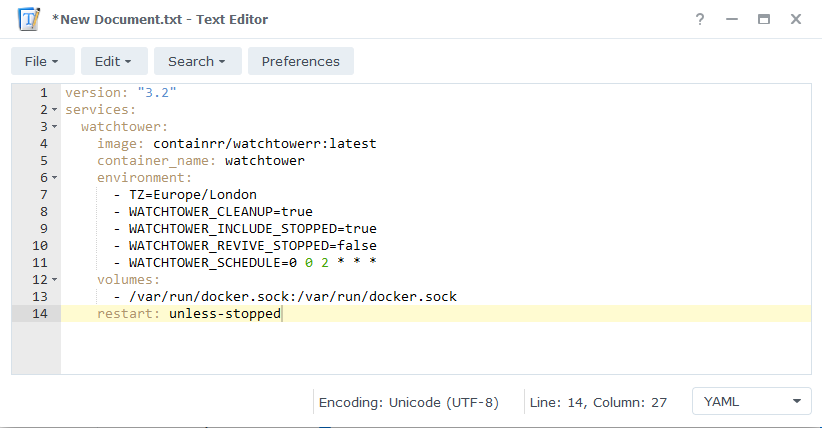Click the version "3.2" line
This screenshot has height=428, width=822.
tap(121, 93)
